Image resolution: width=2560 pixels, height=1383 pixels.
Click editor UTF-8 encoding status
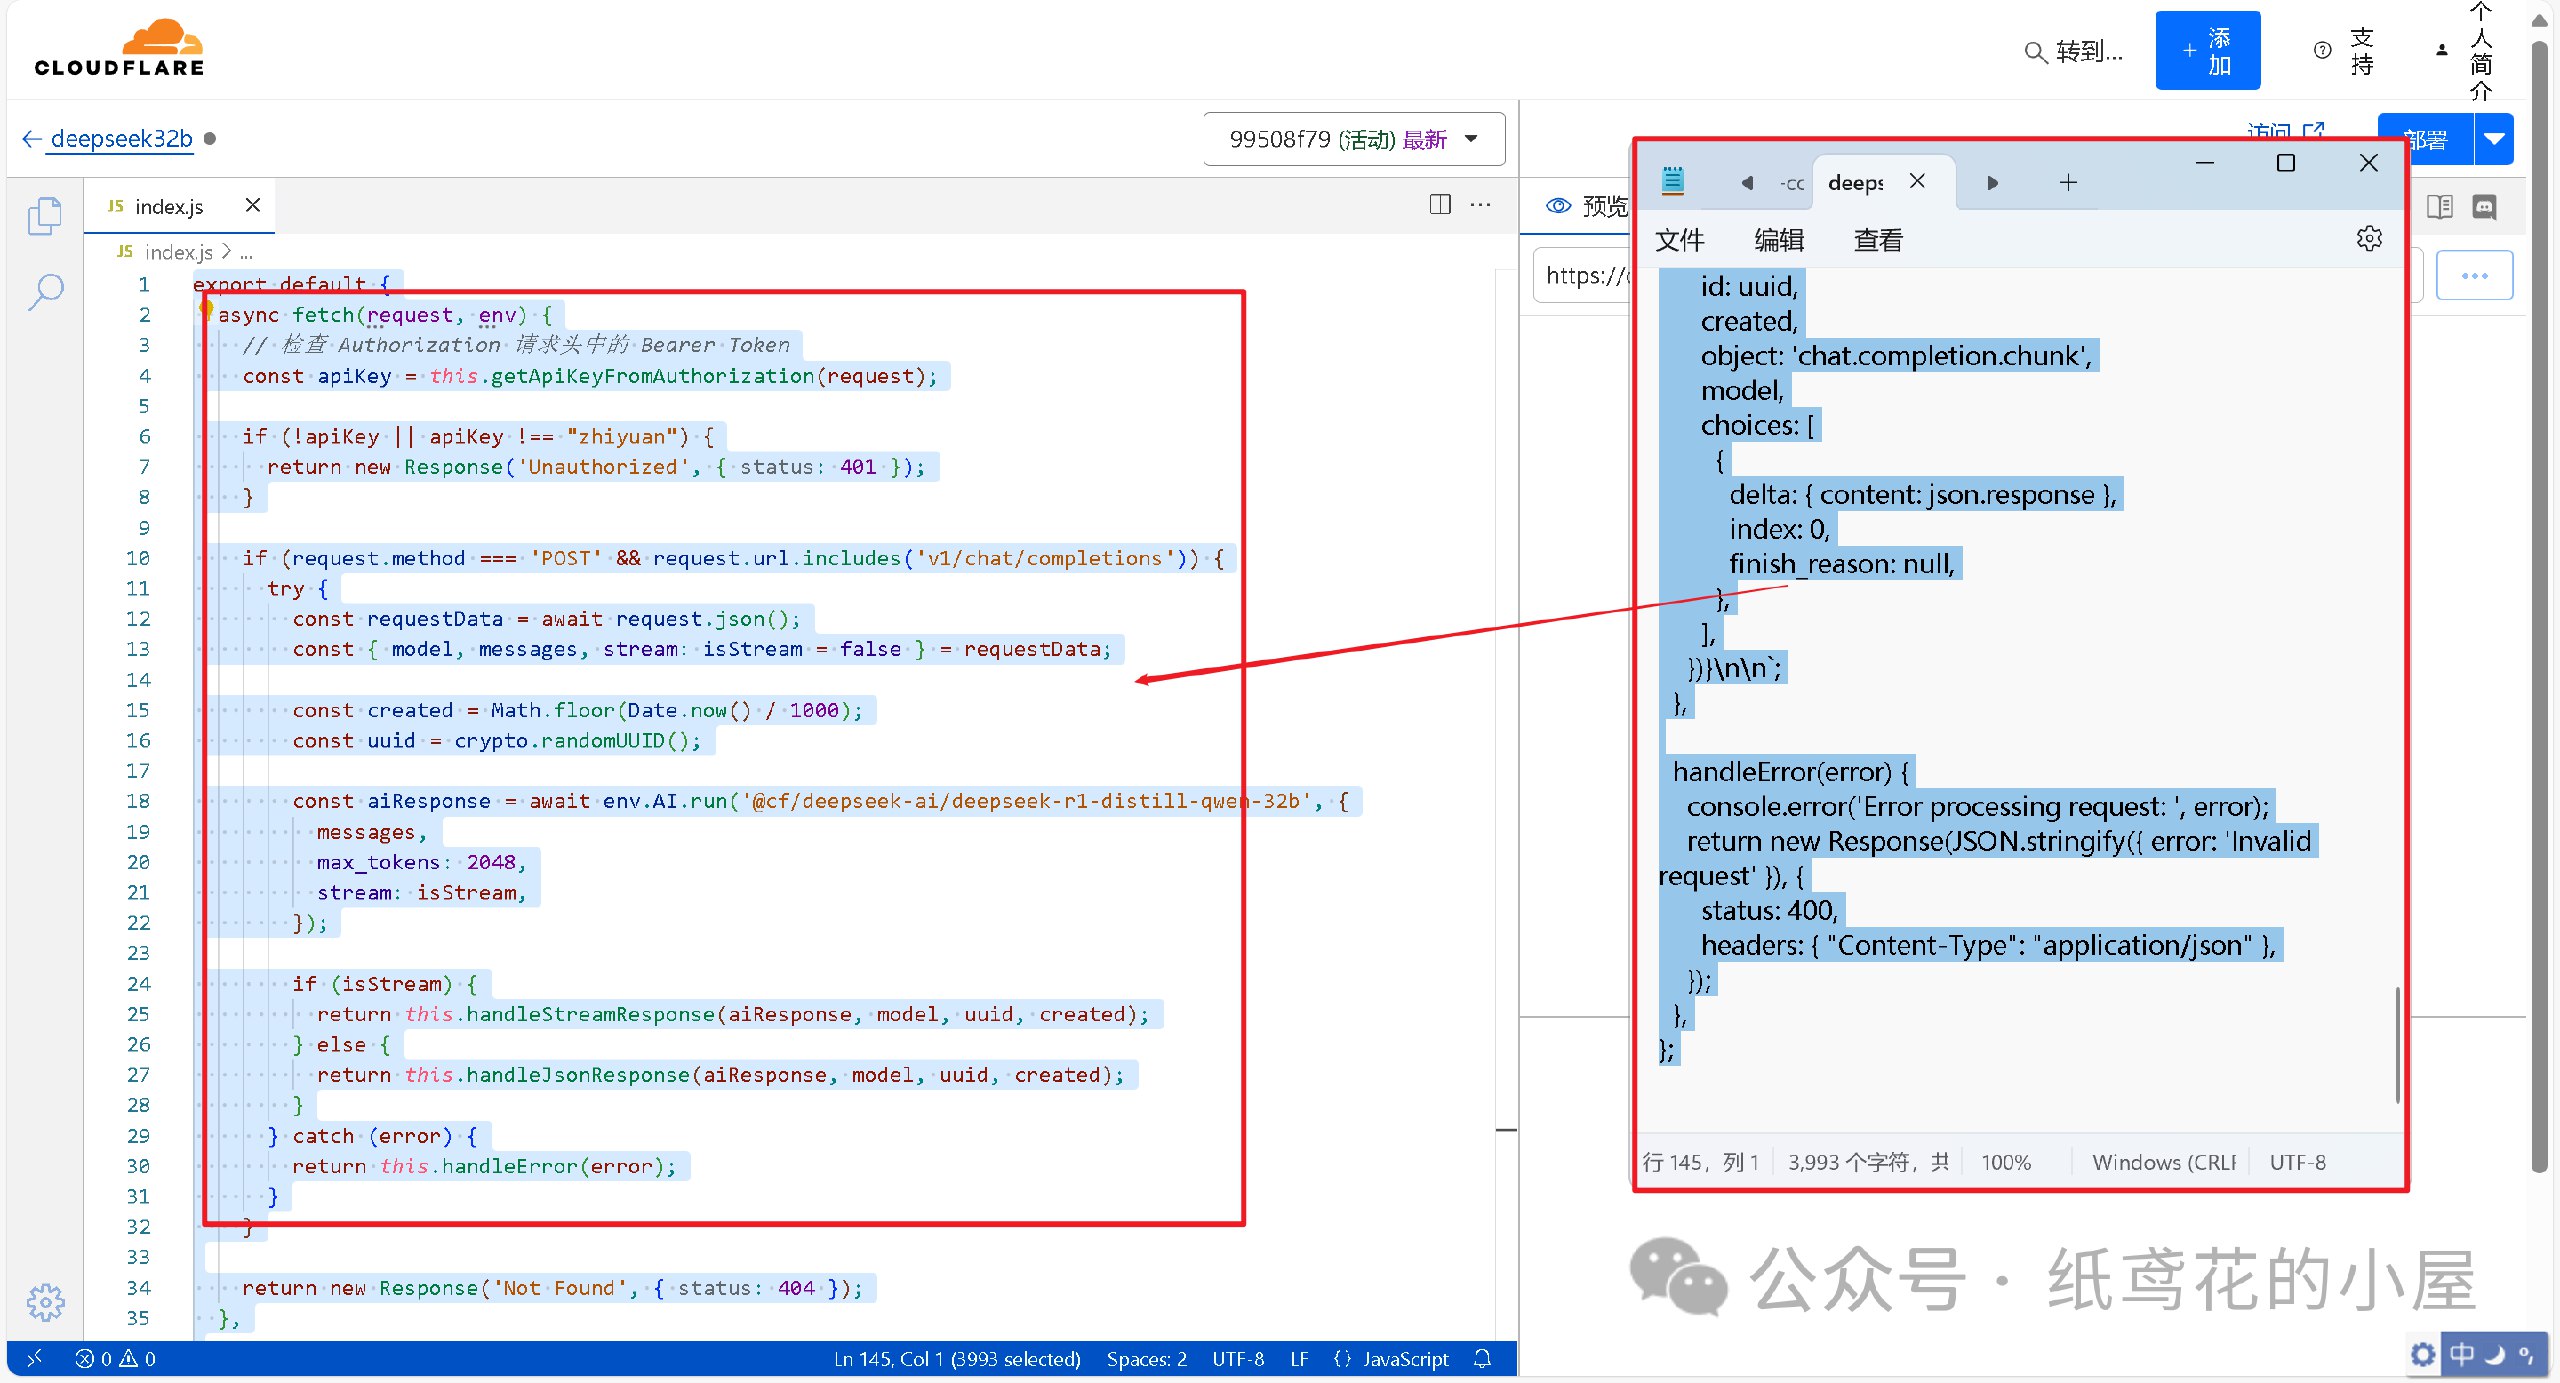tap(1238, 1358)
